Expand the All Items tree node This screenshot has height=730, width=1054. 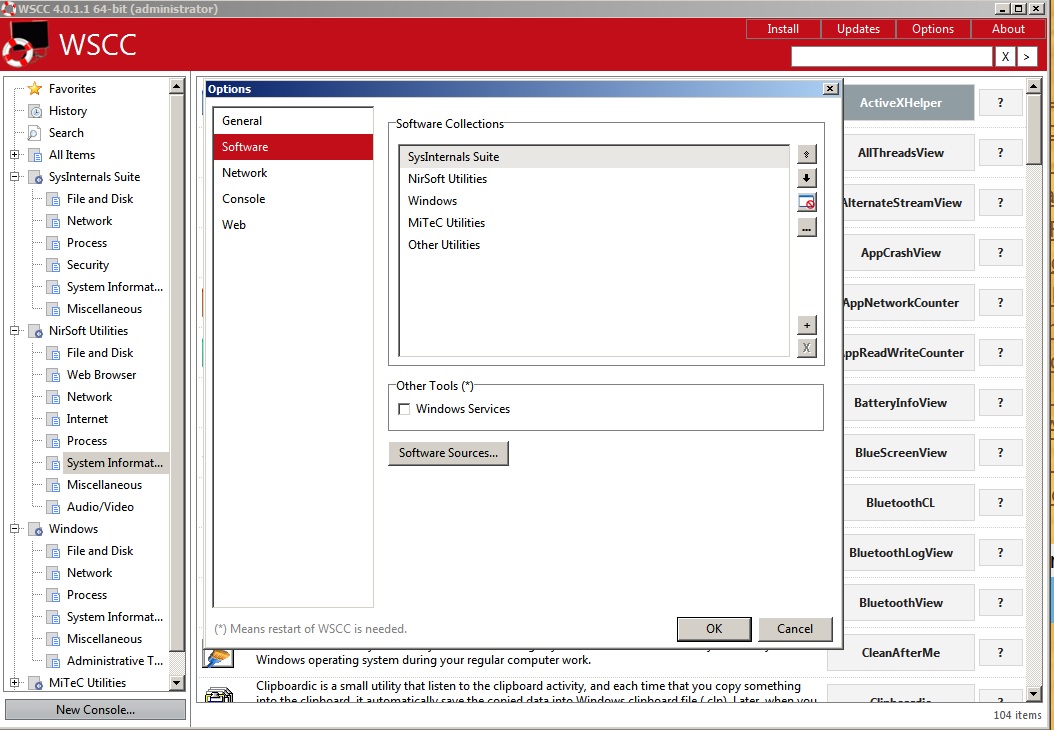(15, 155)
